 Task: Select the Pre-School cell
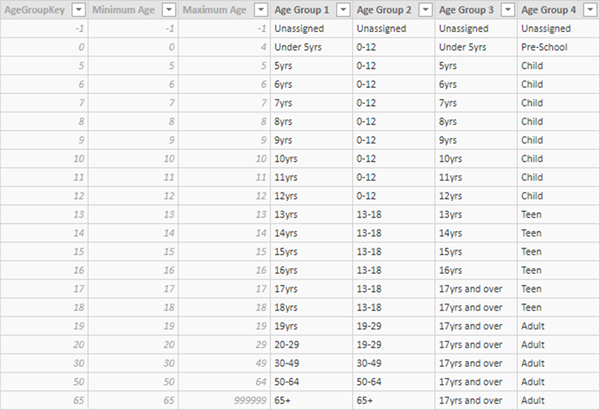coord(545,47)
